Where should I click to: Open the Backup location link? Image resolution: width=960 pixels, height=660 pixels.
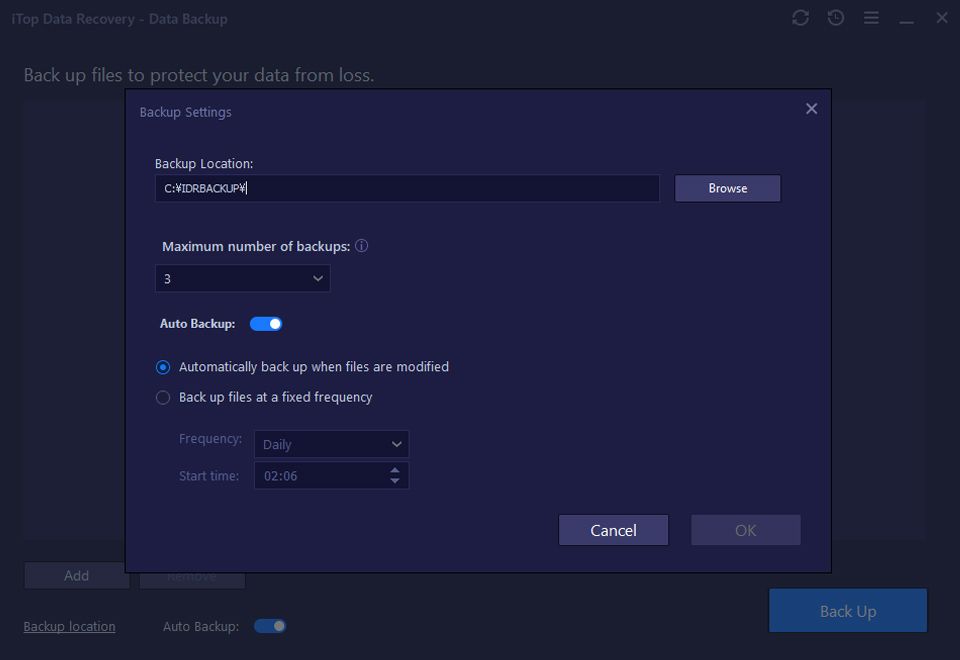click(69, 626)
